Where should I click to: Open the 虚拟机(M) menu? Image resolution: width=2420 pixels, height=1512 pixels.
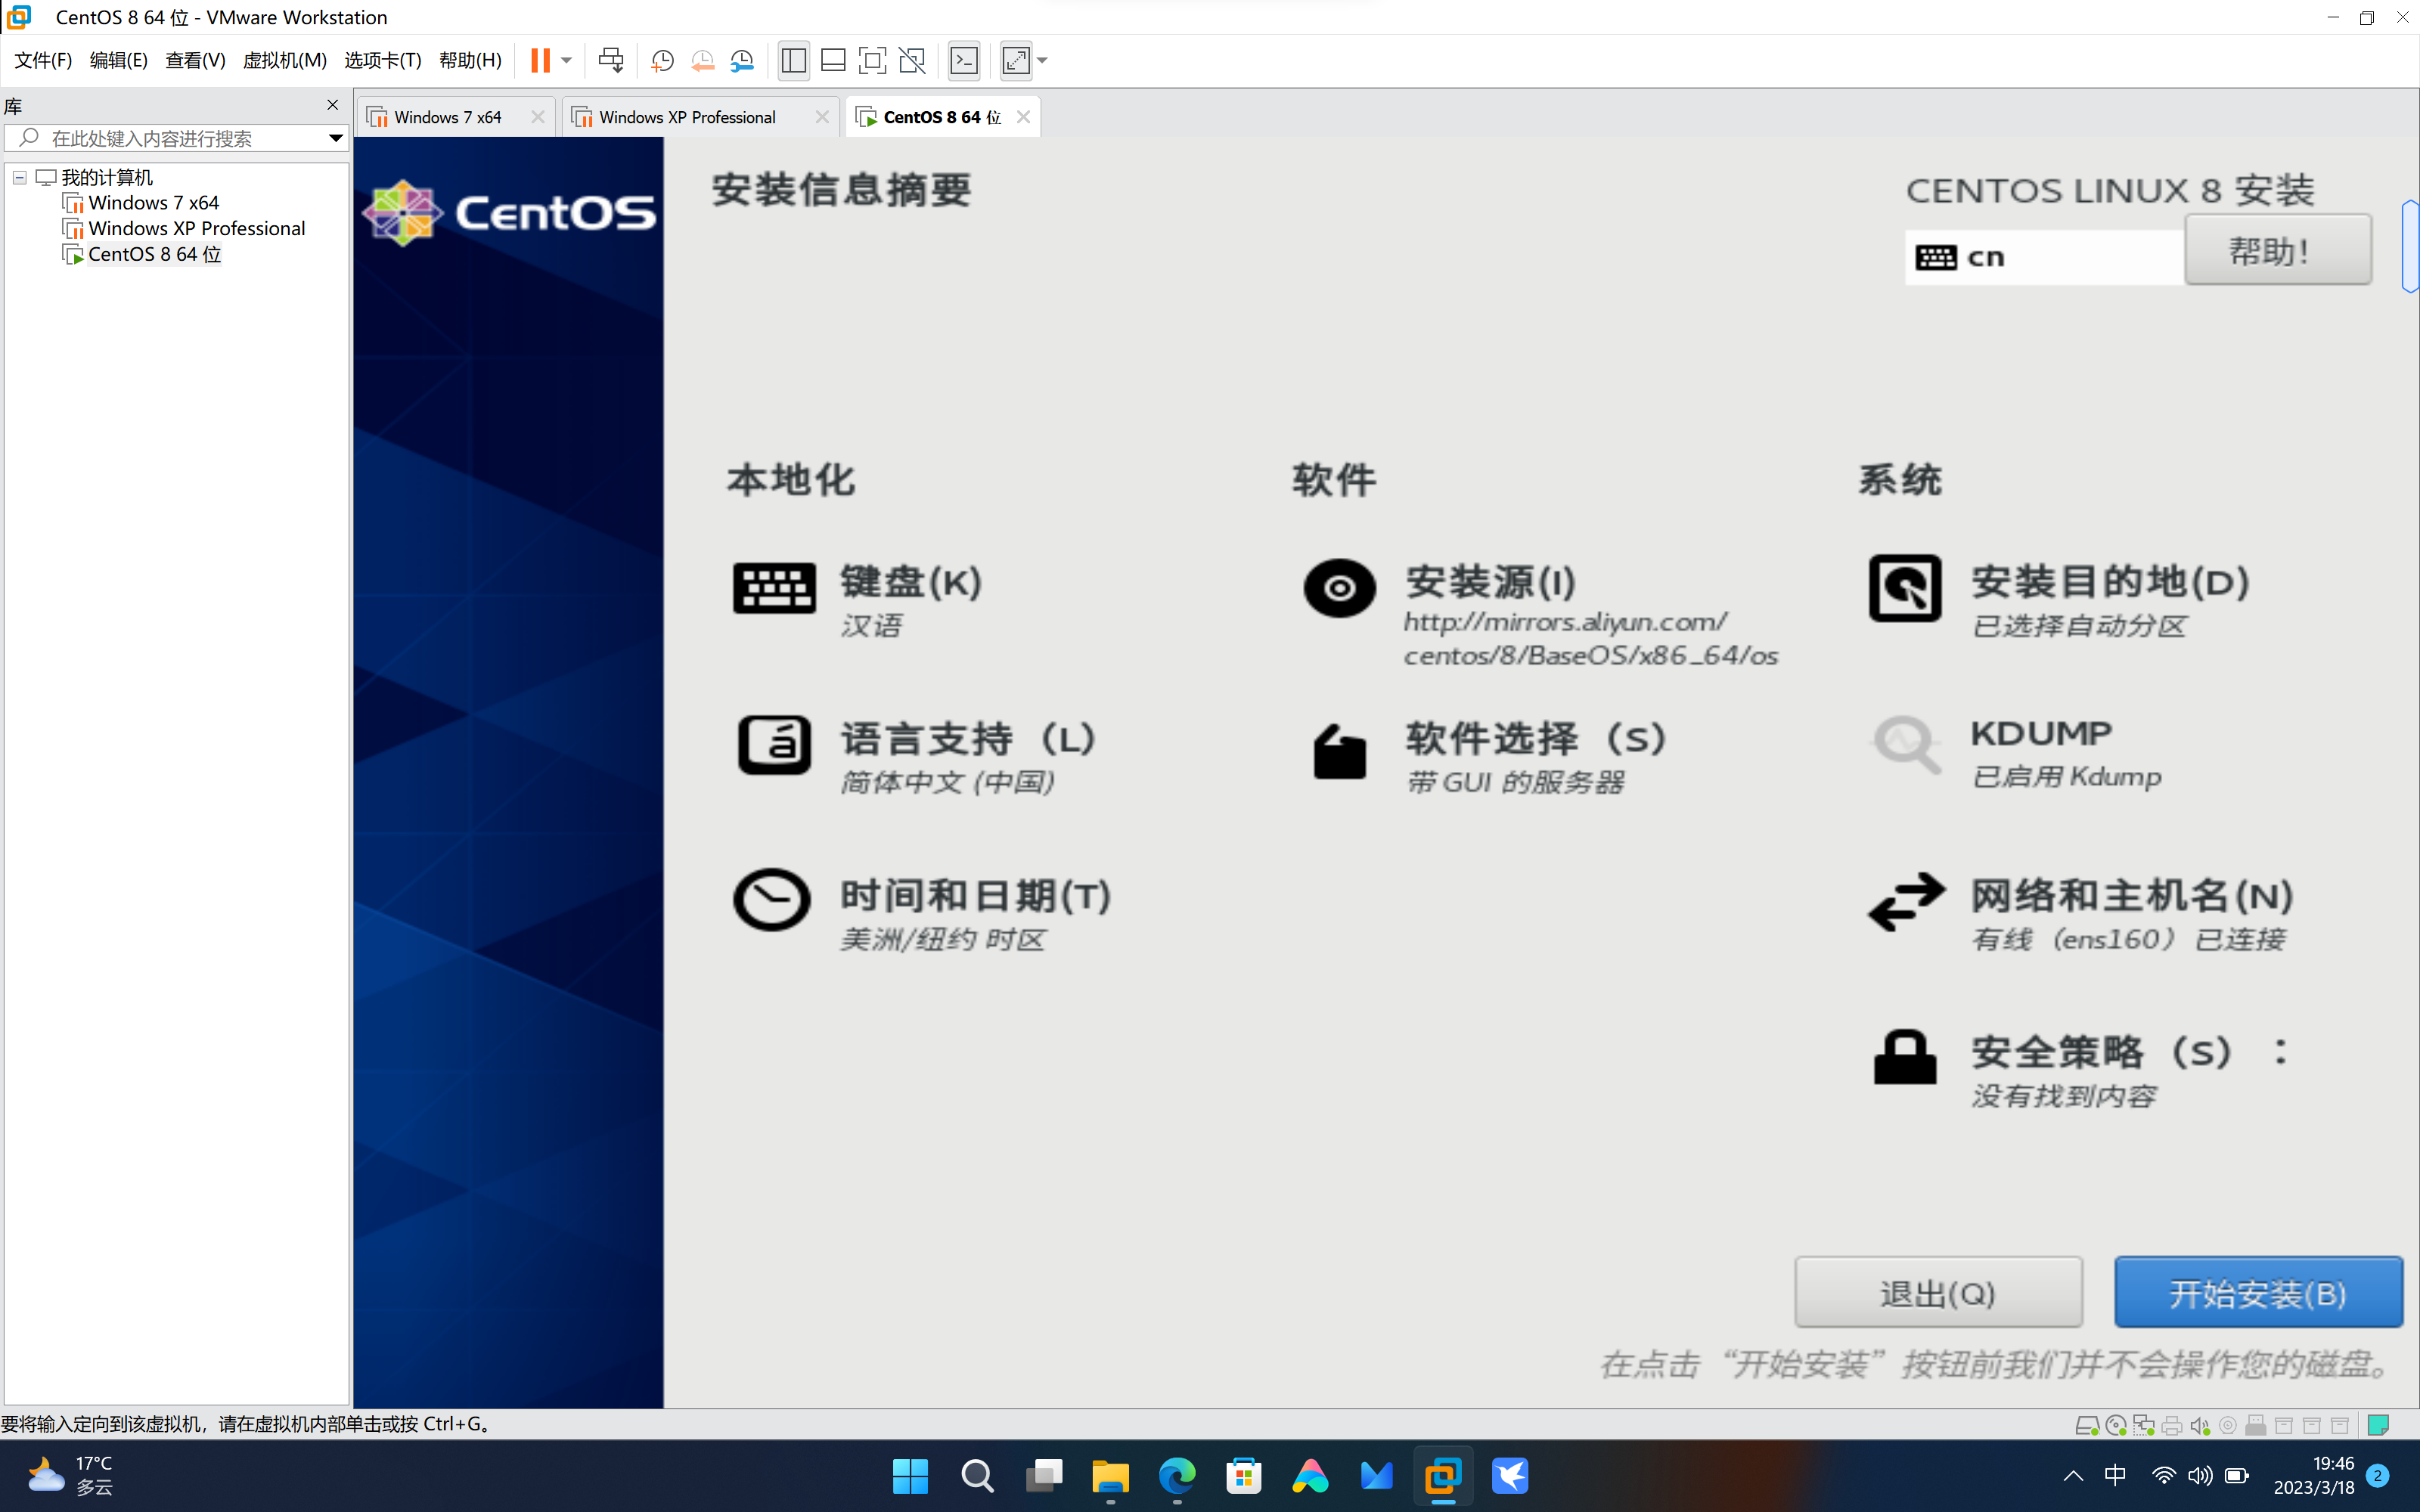[285, 60]
